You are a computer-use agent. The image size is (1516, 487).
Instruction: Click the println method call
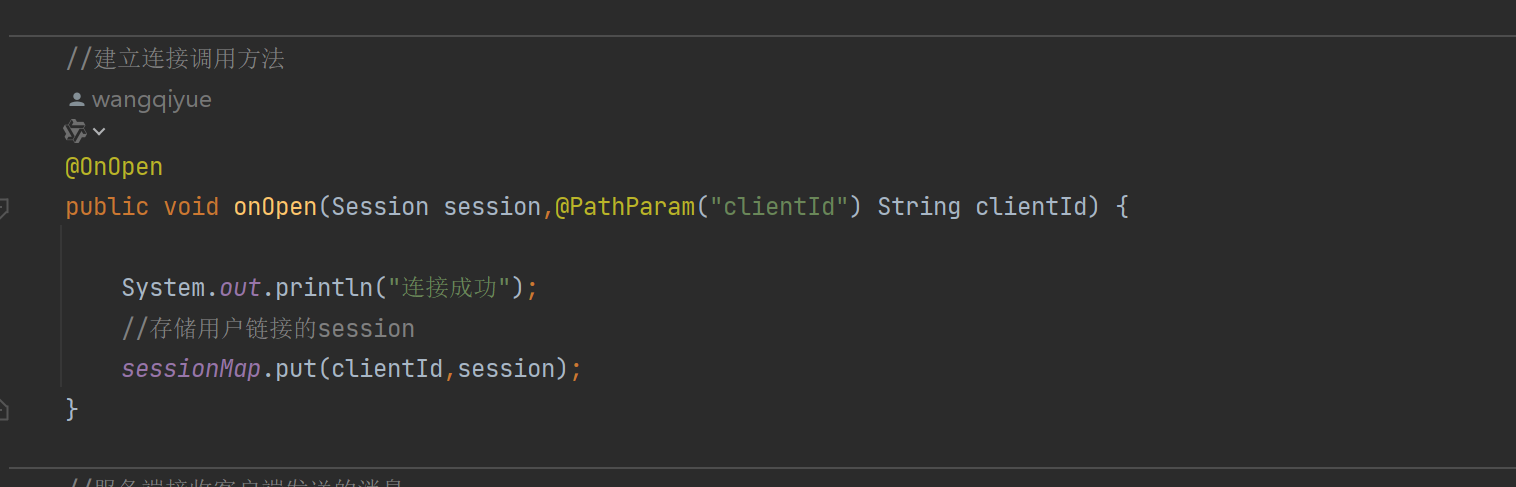(x=324, y=288)
